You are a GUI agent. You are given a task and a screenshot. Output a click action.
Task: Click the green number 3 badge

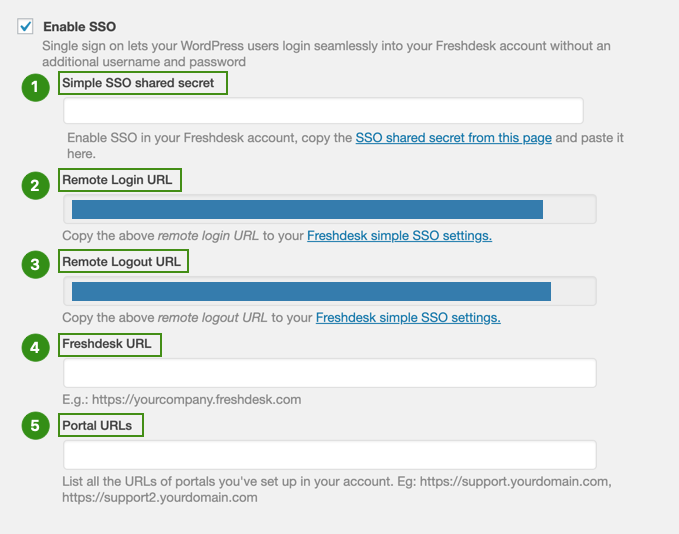point(35,265)
